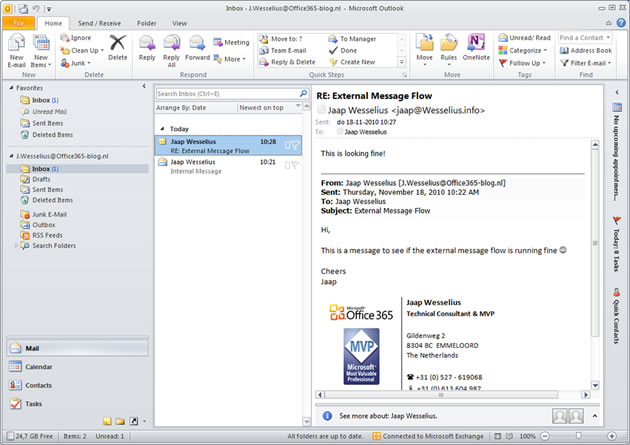Image resolution: width=630 pixels, height=445 pixels.
Task: Switch to the View tab
Action: [x=180, y=23]
